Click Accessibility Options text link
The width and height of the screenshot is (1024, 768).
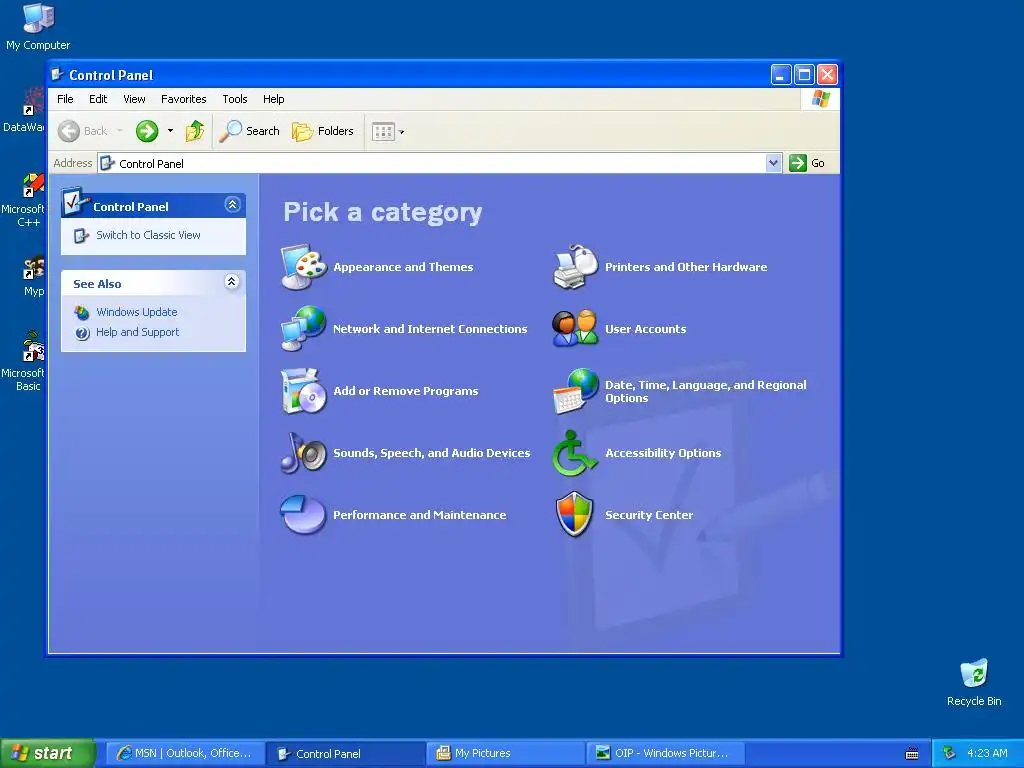tap(663, 453)
